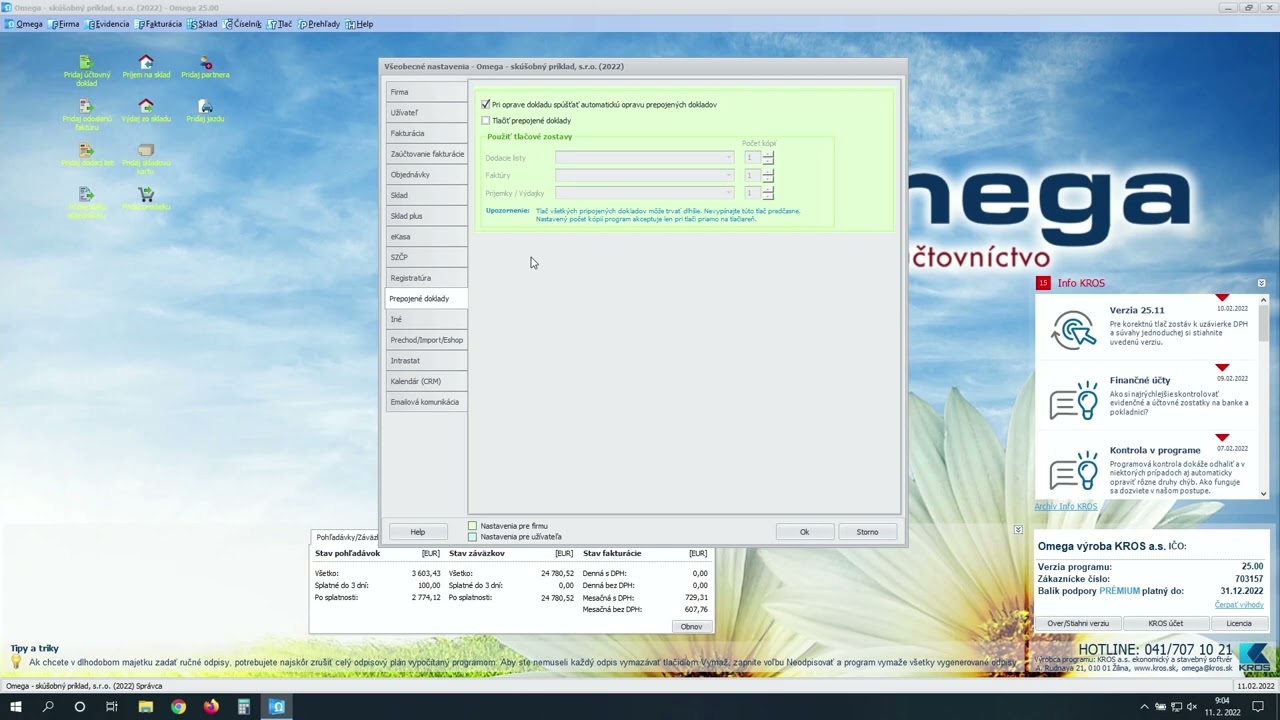The height and width of the screenshot is (720, 1280).
Task: Launch Firefox from the taskbar
Action: [211, 707]
